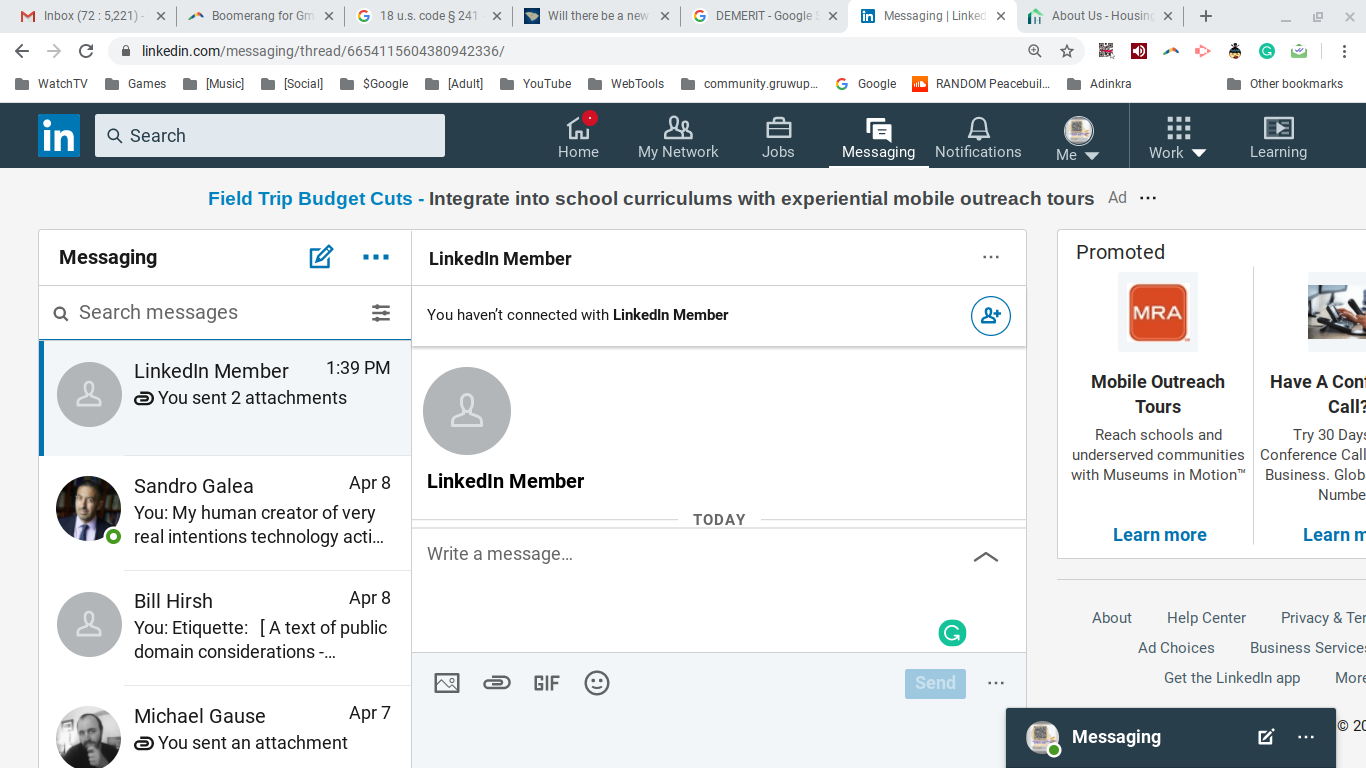Screen dimensions: 1366x768
Task: Click LinkedIn Member name in conversation header
Action: click(x=500, y=258)
